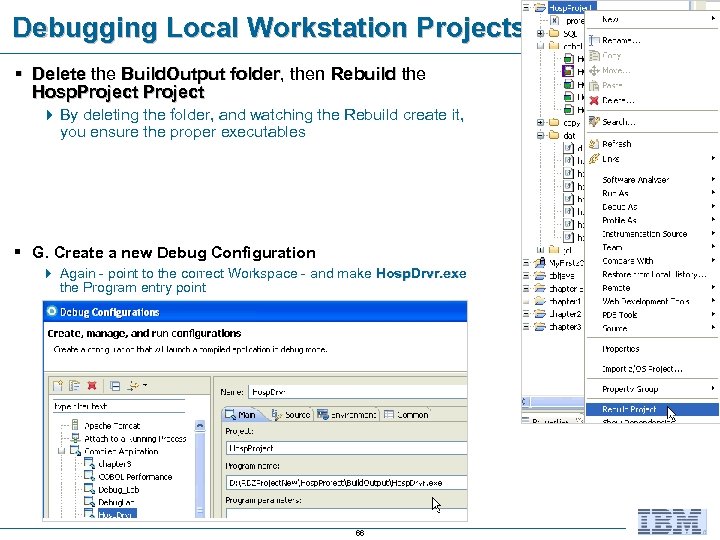Open the Profile As submenu
Viewport: 720px width, 540px height.
pyautogui.click(x=652, y=220)
